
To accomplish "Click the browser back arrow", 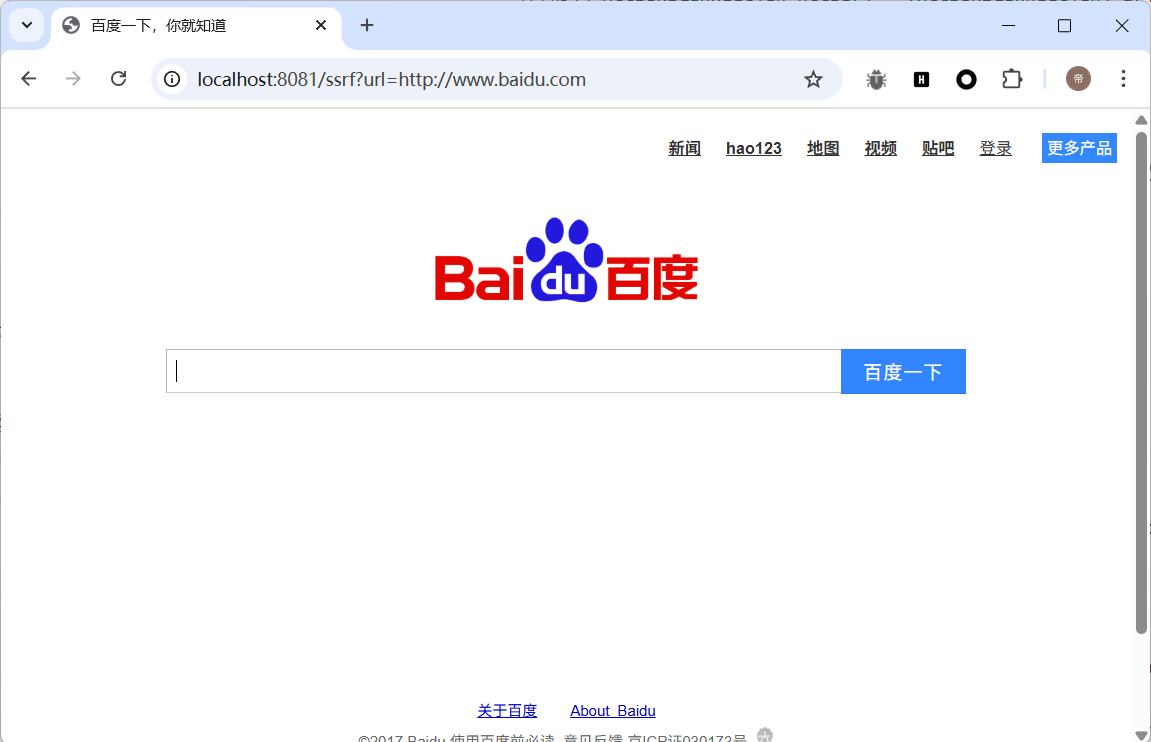I will [x=28, y=79].
